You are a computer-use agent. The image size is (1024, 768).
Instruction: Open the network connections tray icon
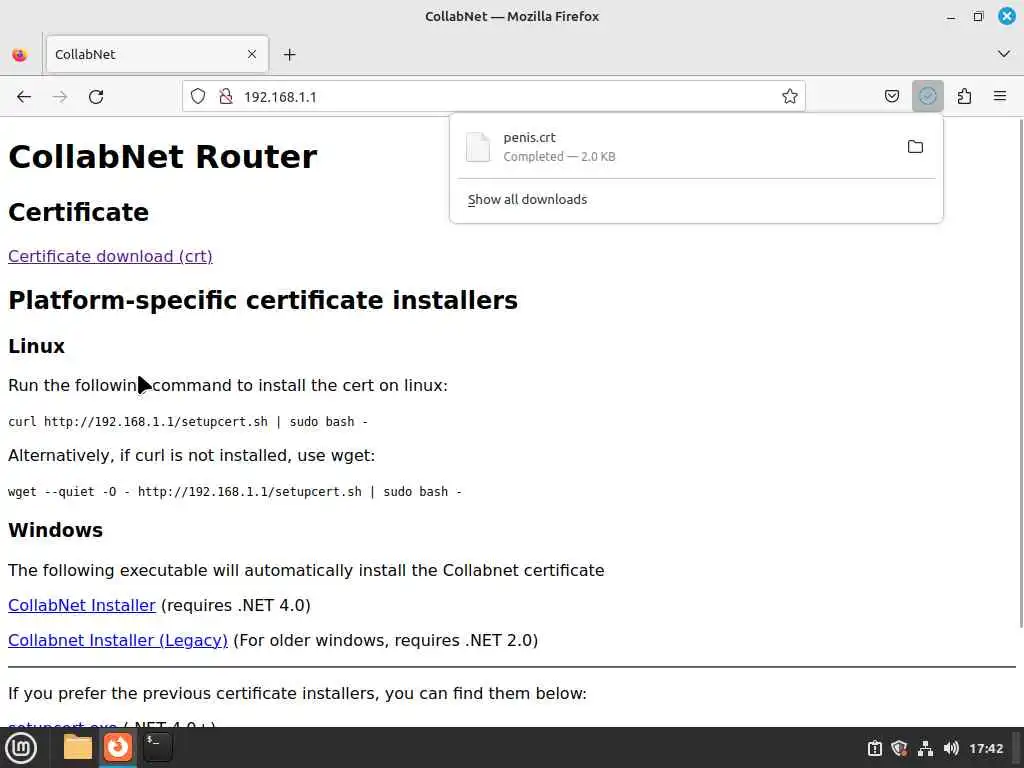pyautogui.click(x=925, y=748)
